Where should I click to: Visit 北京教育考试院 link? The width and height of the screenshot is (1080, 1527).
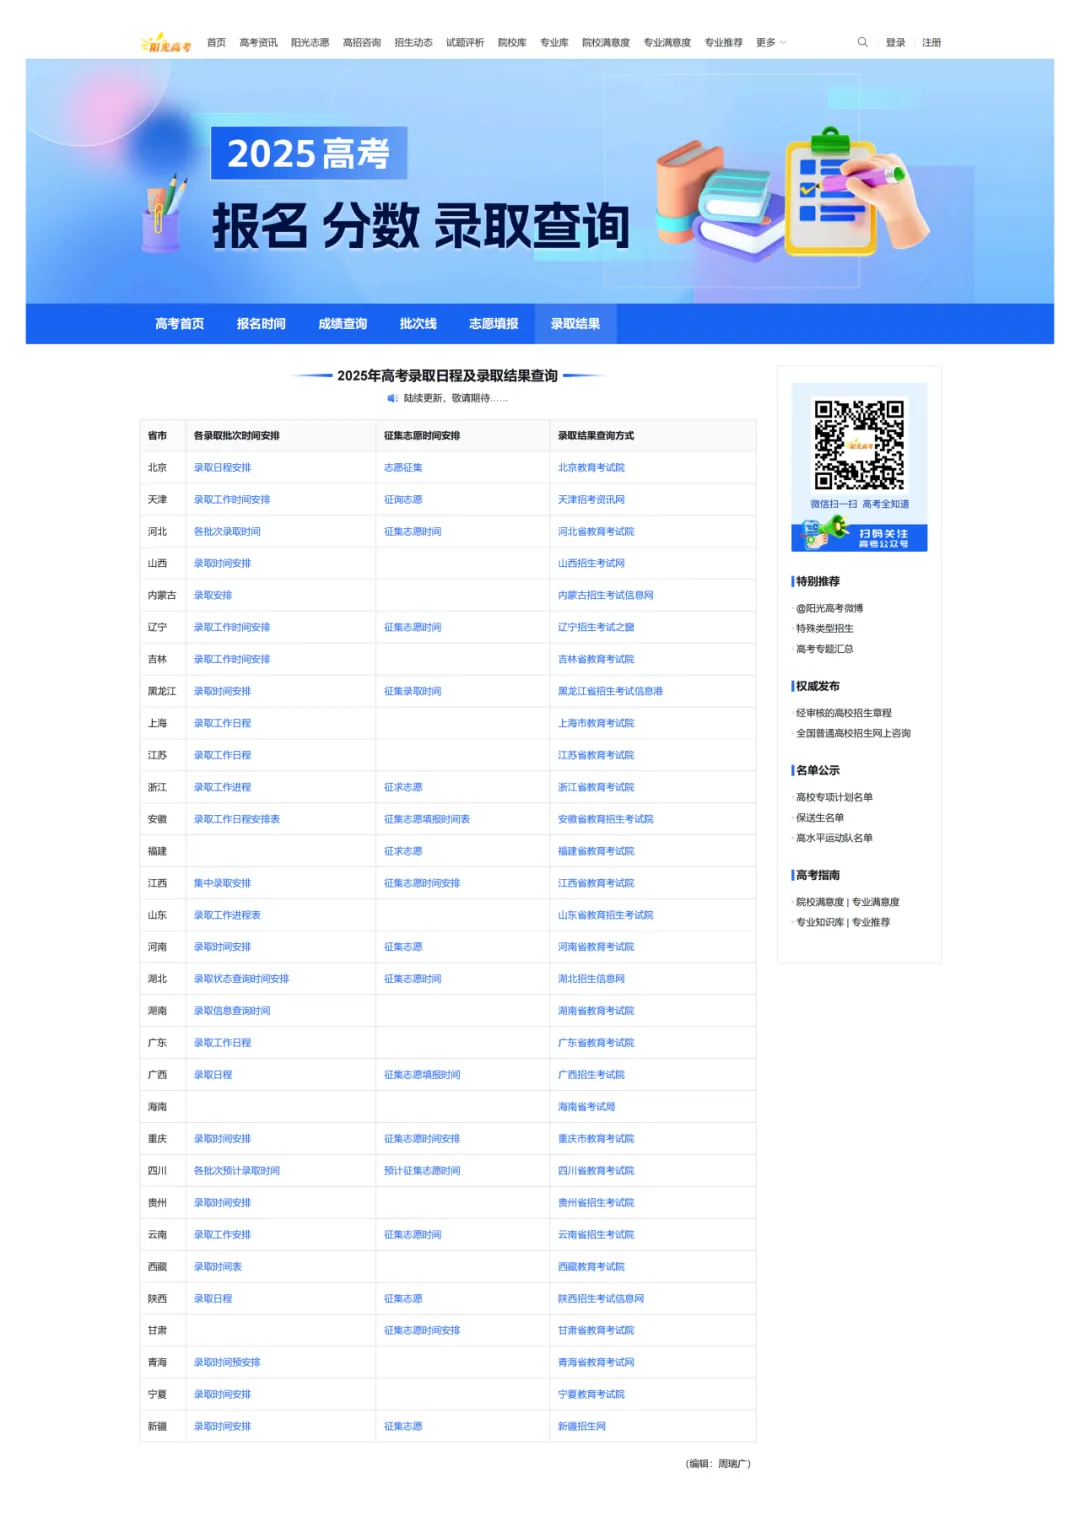tap(591, 468)
